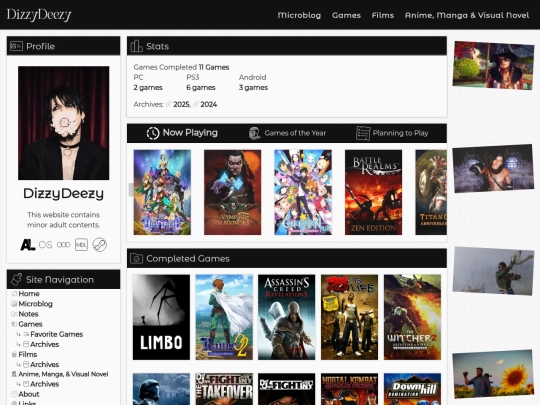Click the Stats bar chart icon

(136, 46)
